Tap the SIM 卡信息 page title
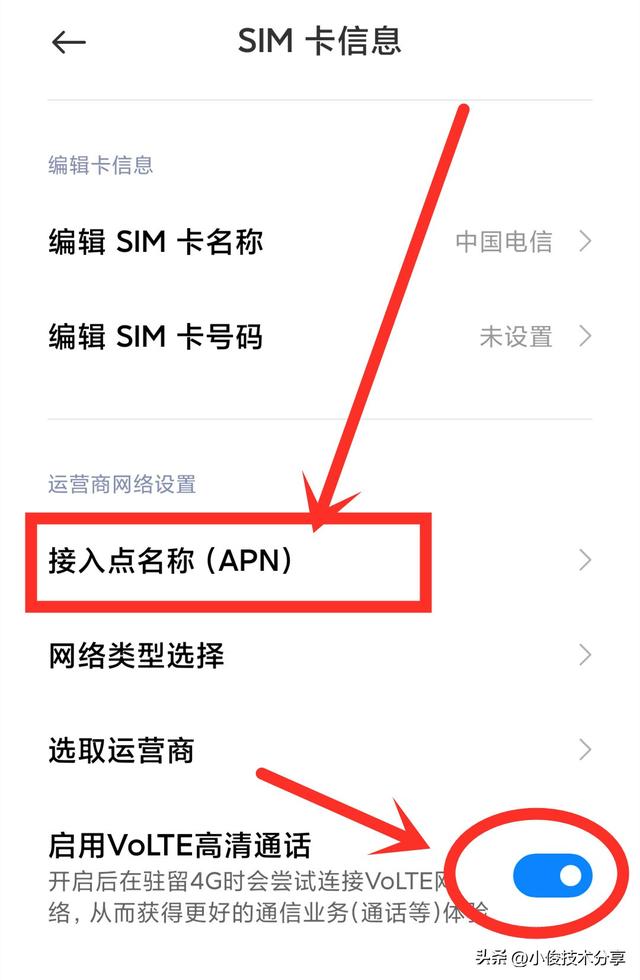Viewport: 640px width, 980px height. pyautogui.click(x=319, y=41)
